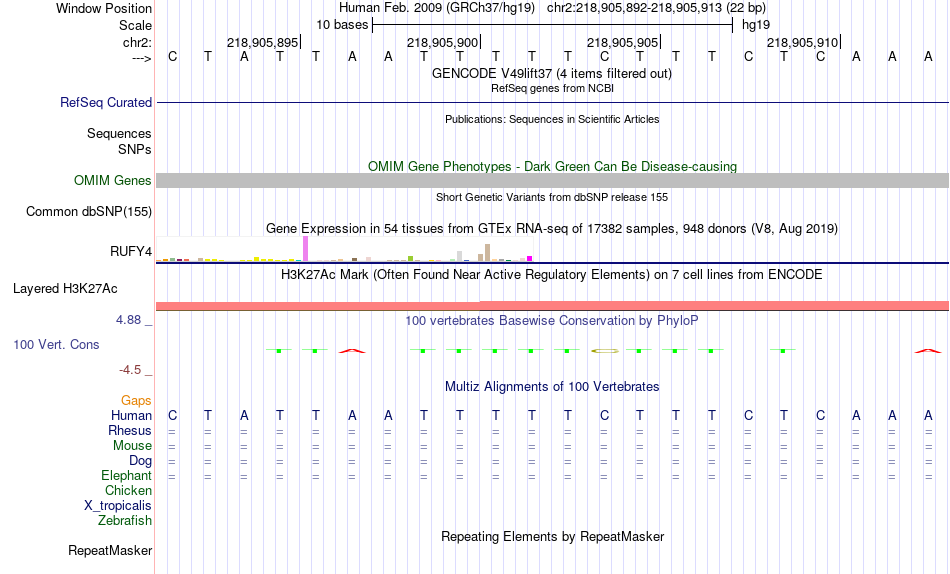
Task: Click the chr2: ruler label
Action: tap(138, 42)
